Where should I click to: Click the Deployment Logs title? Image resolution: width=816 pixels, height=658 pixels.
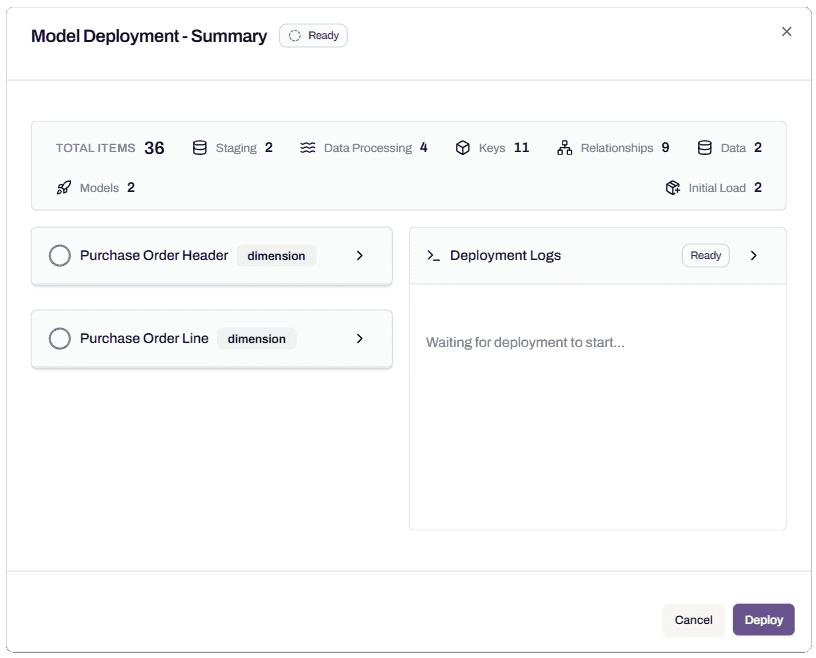(505, 256)
